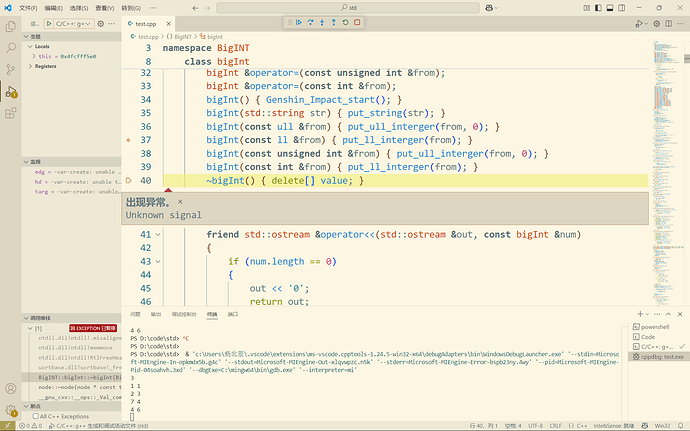Toggle the All C++ Exceptions checkbox
Viewport: 690px width, 431px height.
pyautogui.click(x=36, y=416)
